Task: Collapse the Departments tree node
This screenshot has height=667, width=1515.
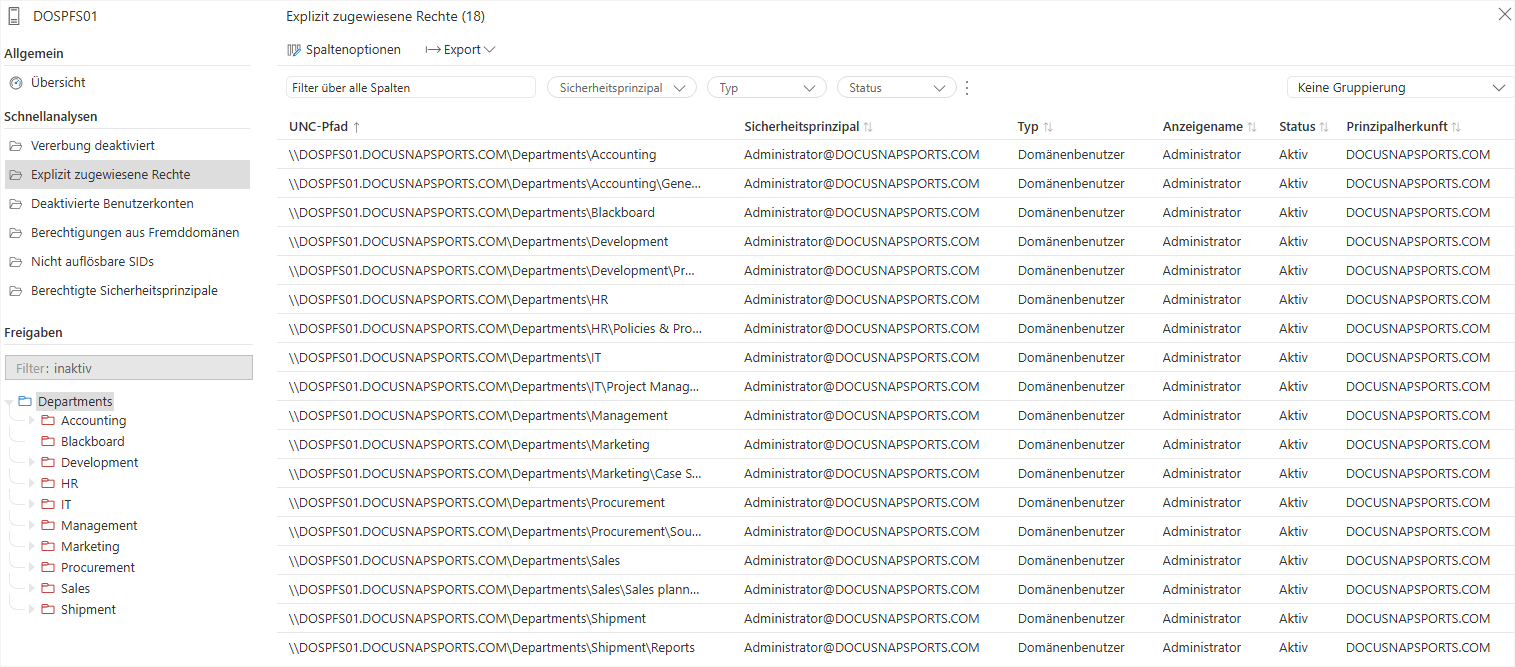Action: 9,401
